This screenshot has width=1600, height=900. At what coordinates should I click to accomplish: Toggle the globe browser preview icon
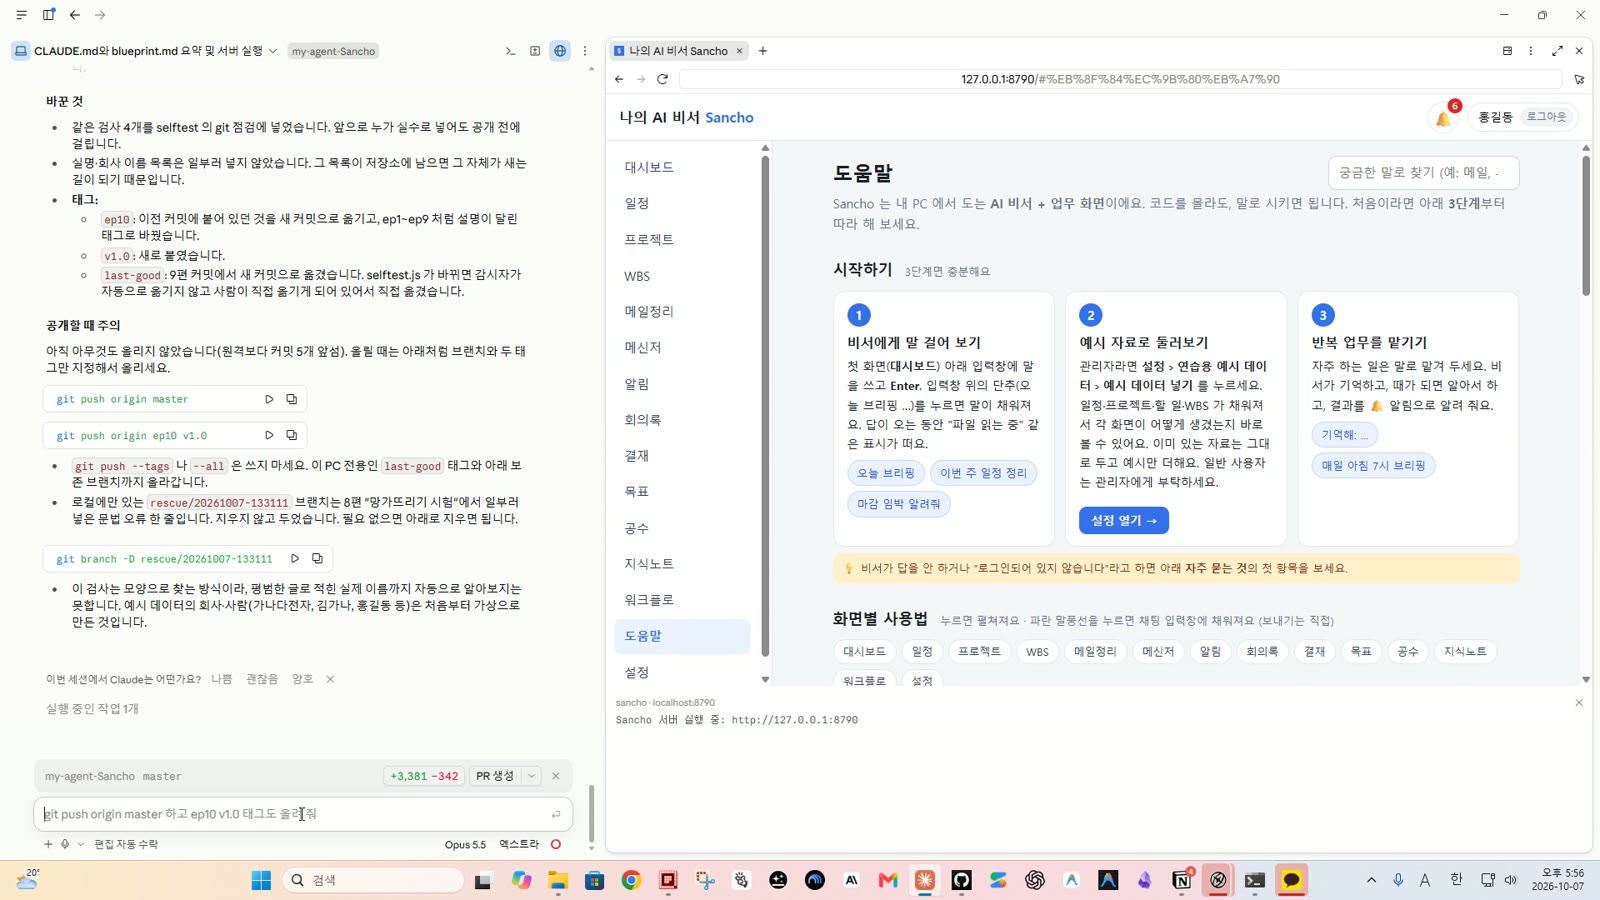coord(560,51)
